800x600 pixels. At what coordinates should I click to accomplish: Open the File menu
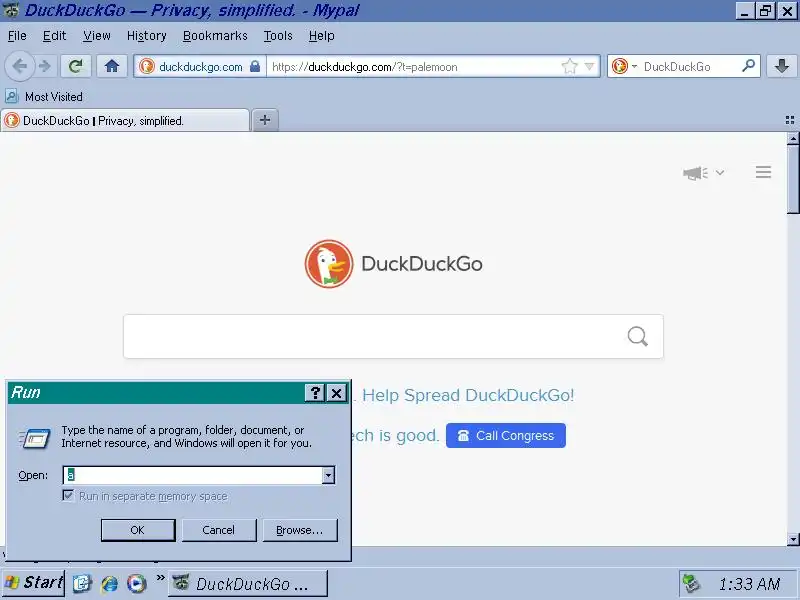click(17, 36)
